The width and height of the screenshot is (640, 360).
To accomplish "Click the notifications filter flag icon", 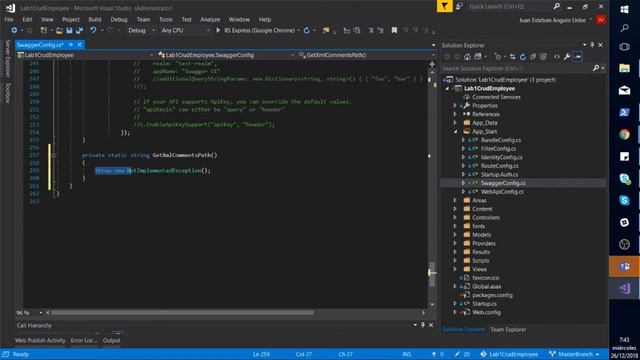I will coord(444,6).
